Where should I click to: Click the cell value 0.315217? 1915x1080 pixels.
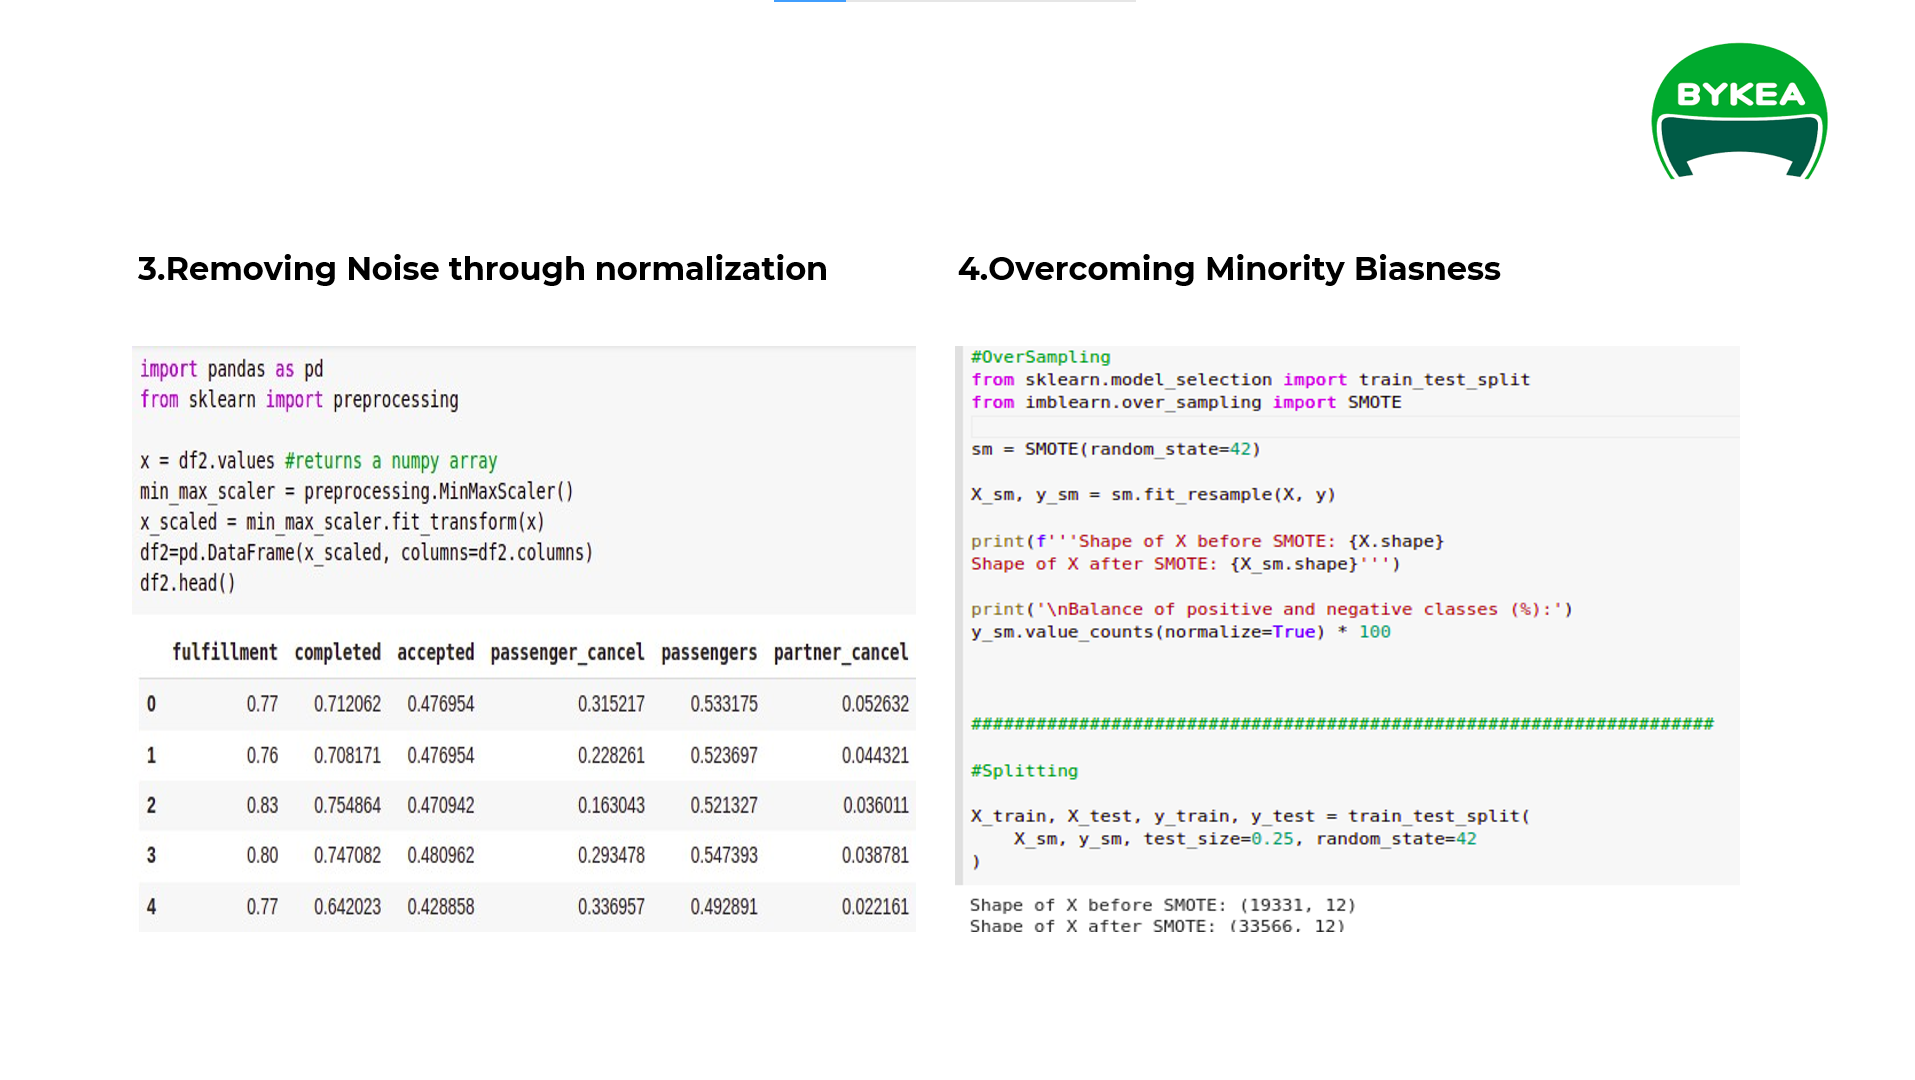point(611,704)
